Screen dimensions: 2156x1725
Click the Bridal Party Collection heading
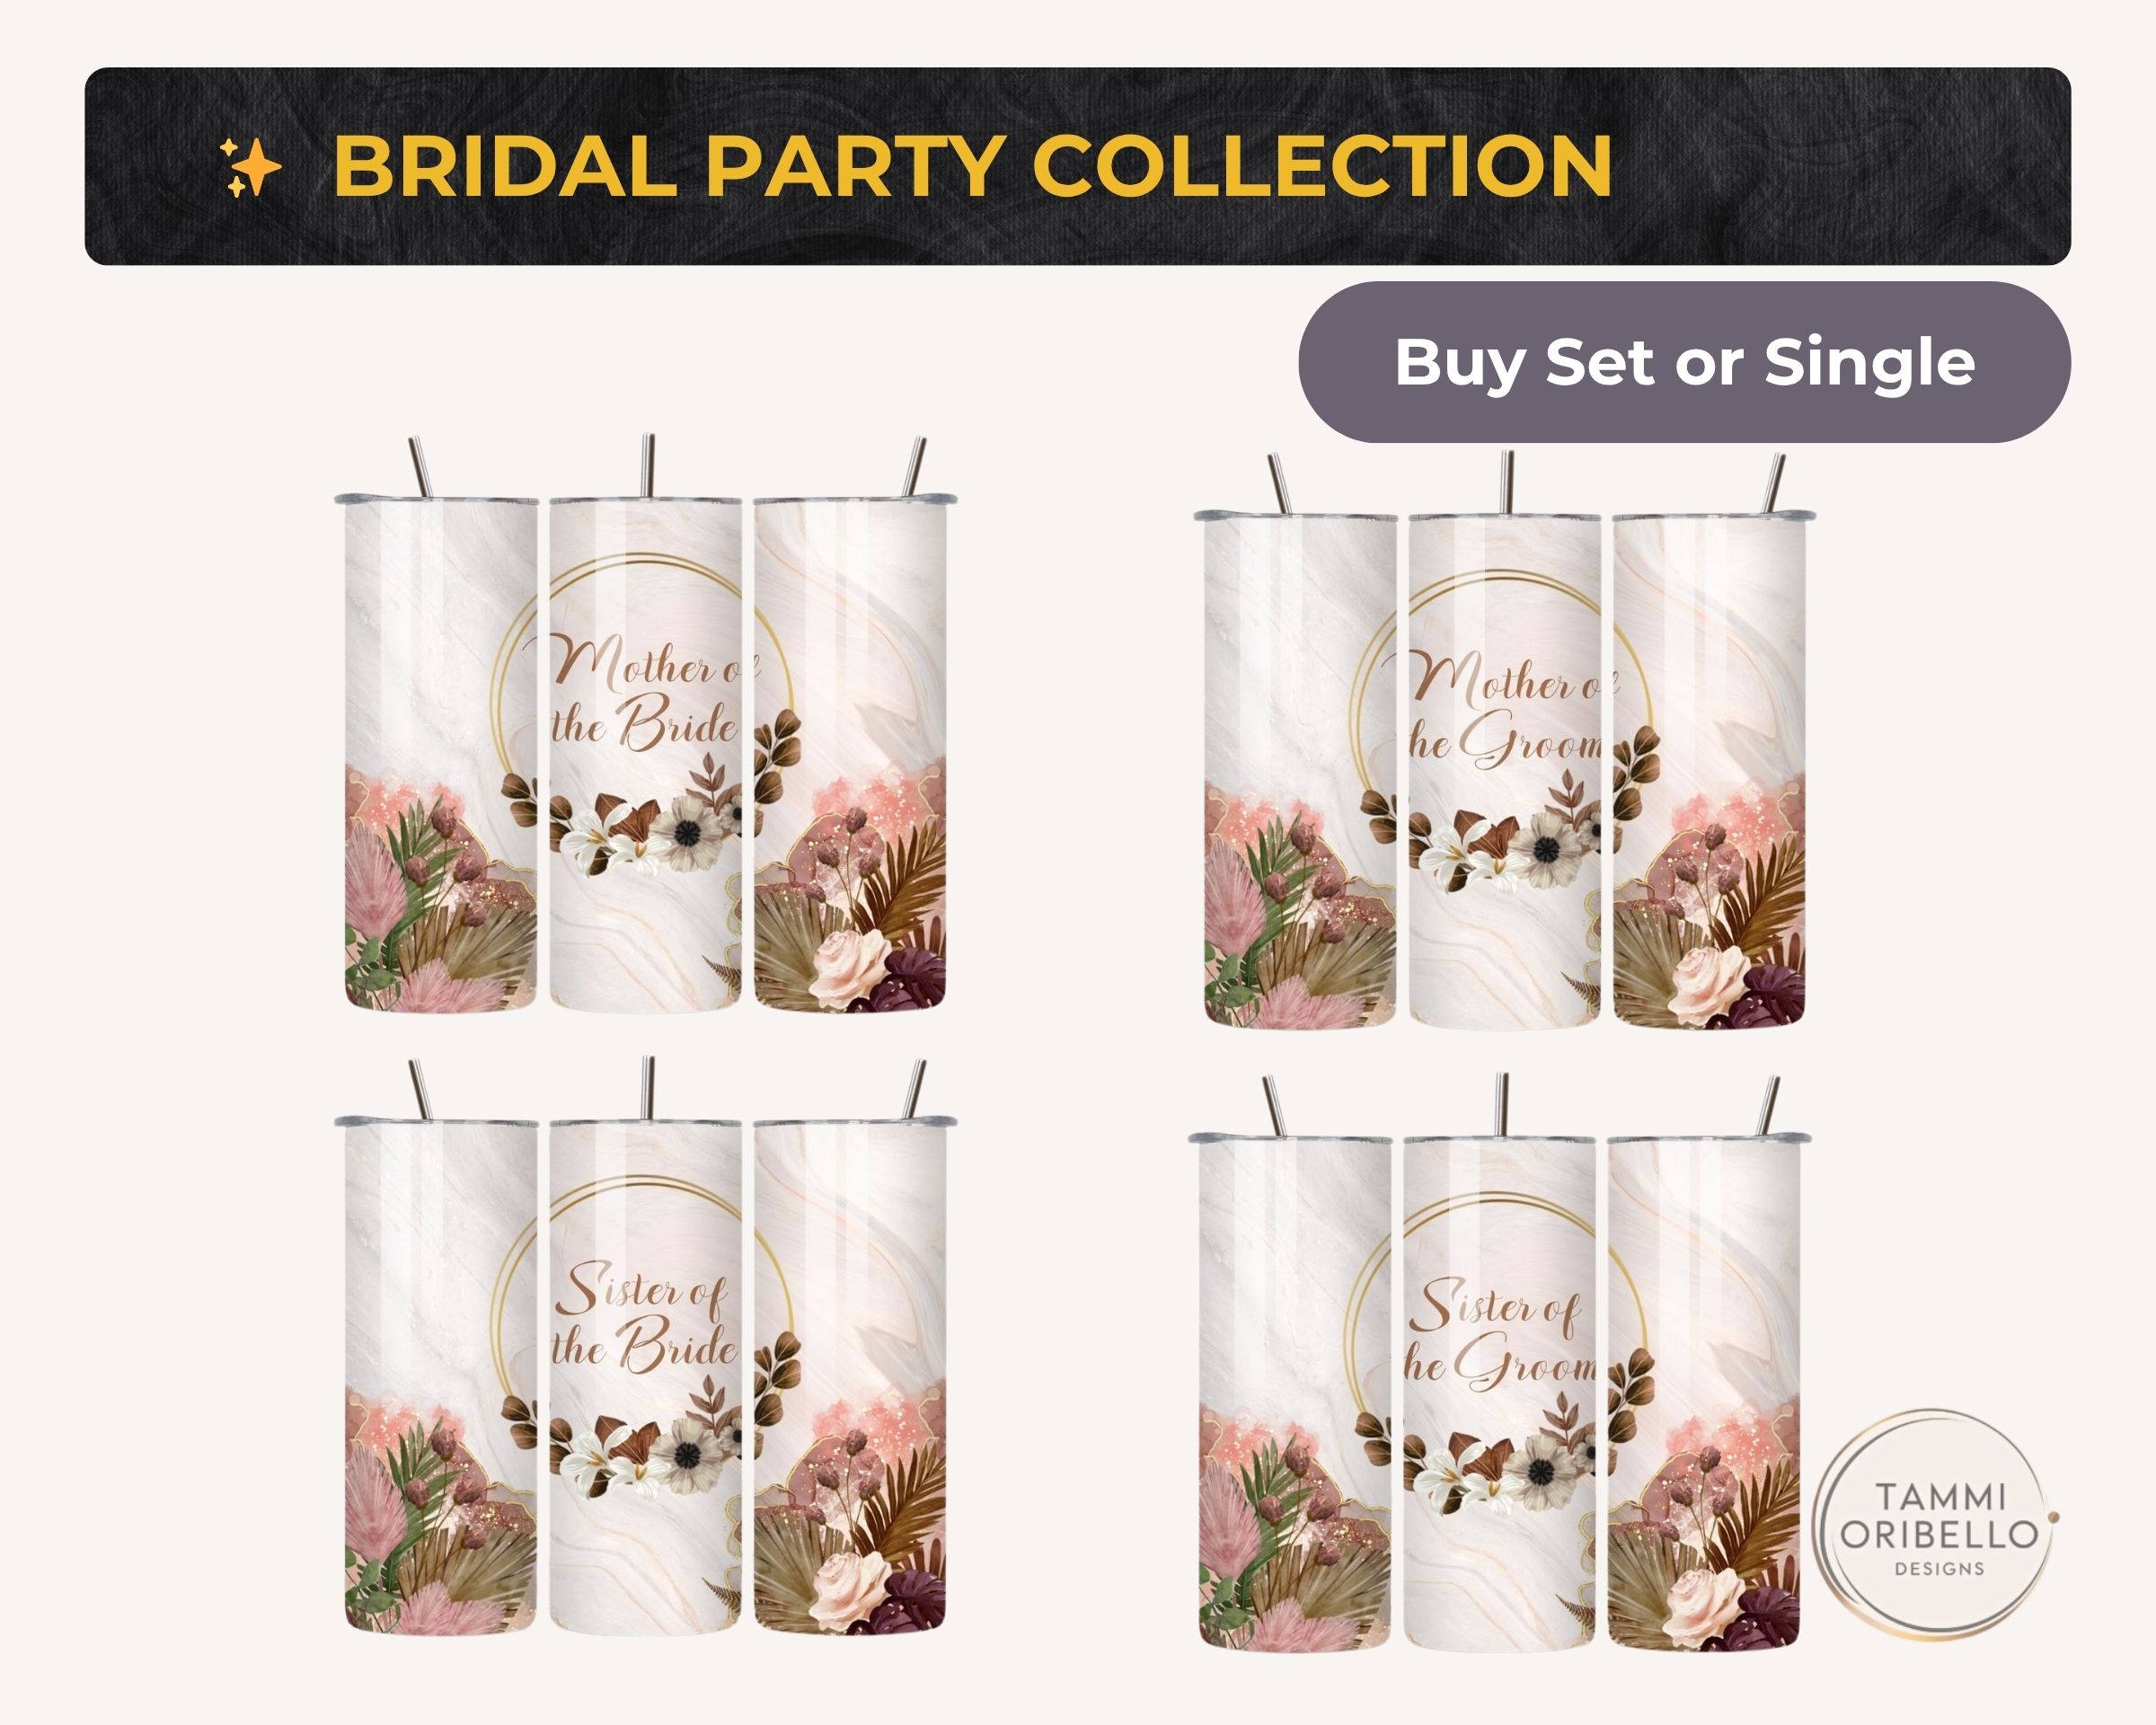971,166
